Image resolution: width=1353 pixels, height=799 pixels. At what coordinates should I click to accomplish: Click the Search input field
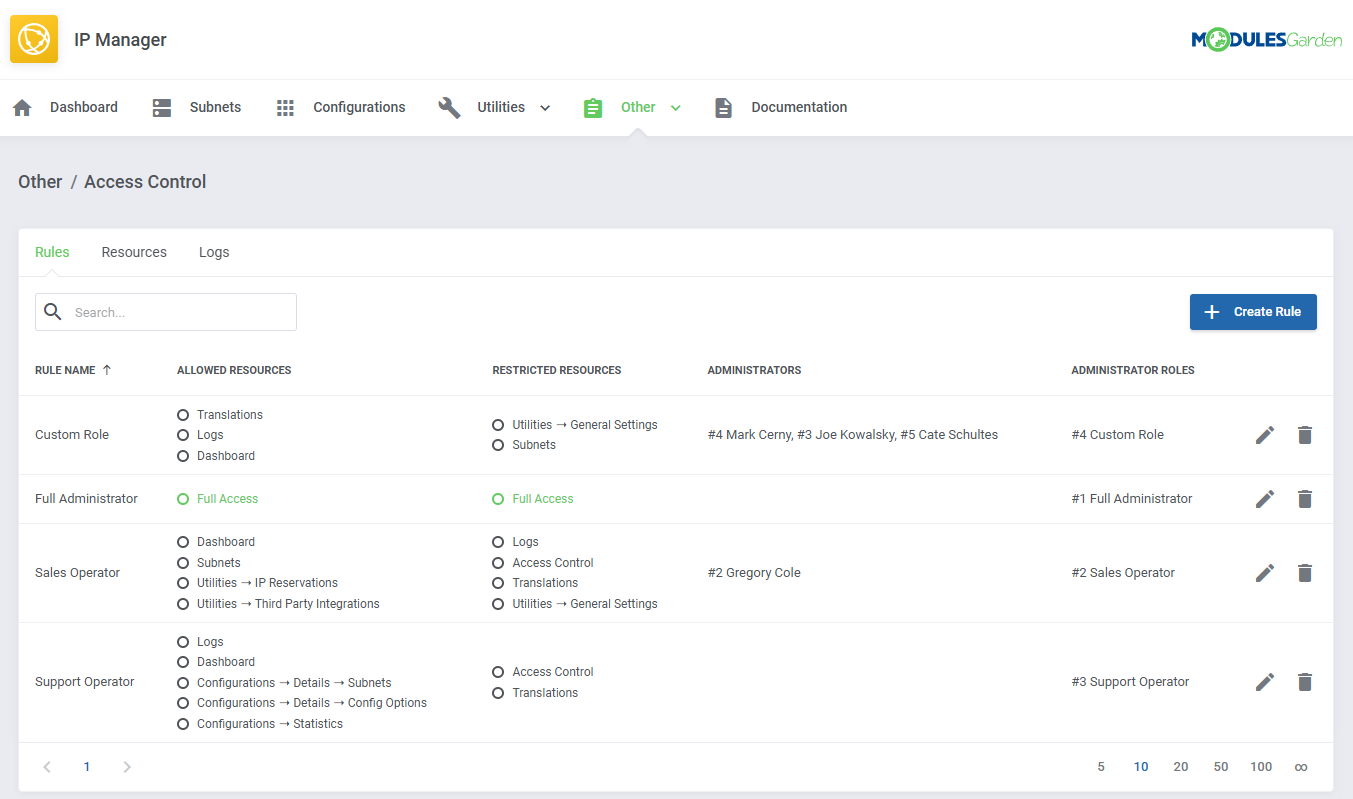pos(166,312)
